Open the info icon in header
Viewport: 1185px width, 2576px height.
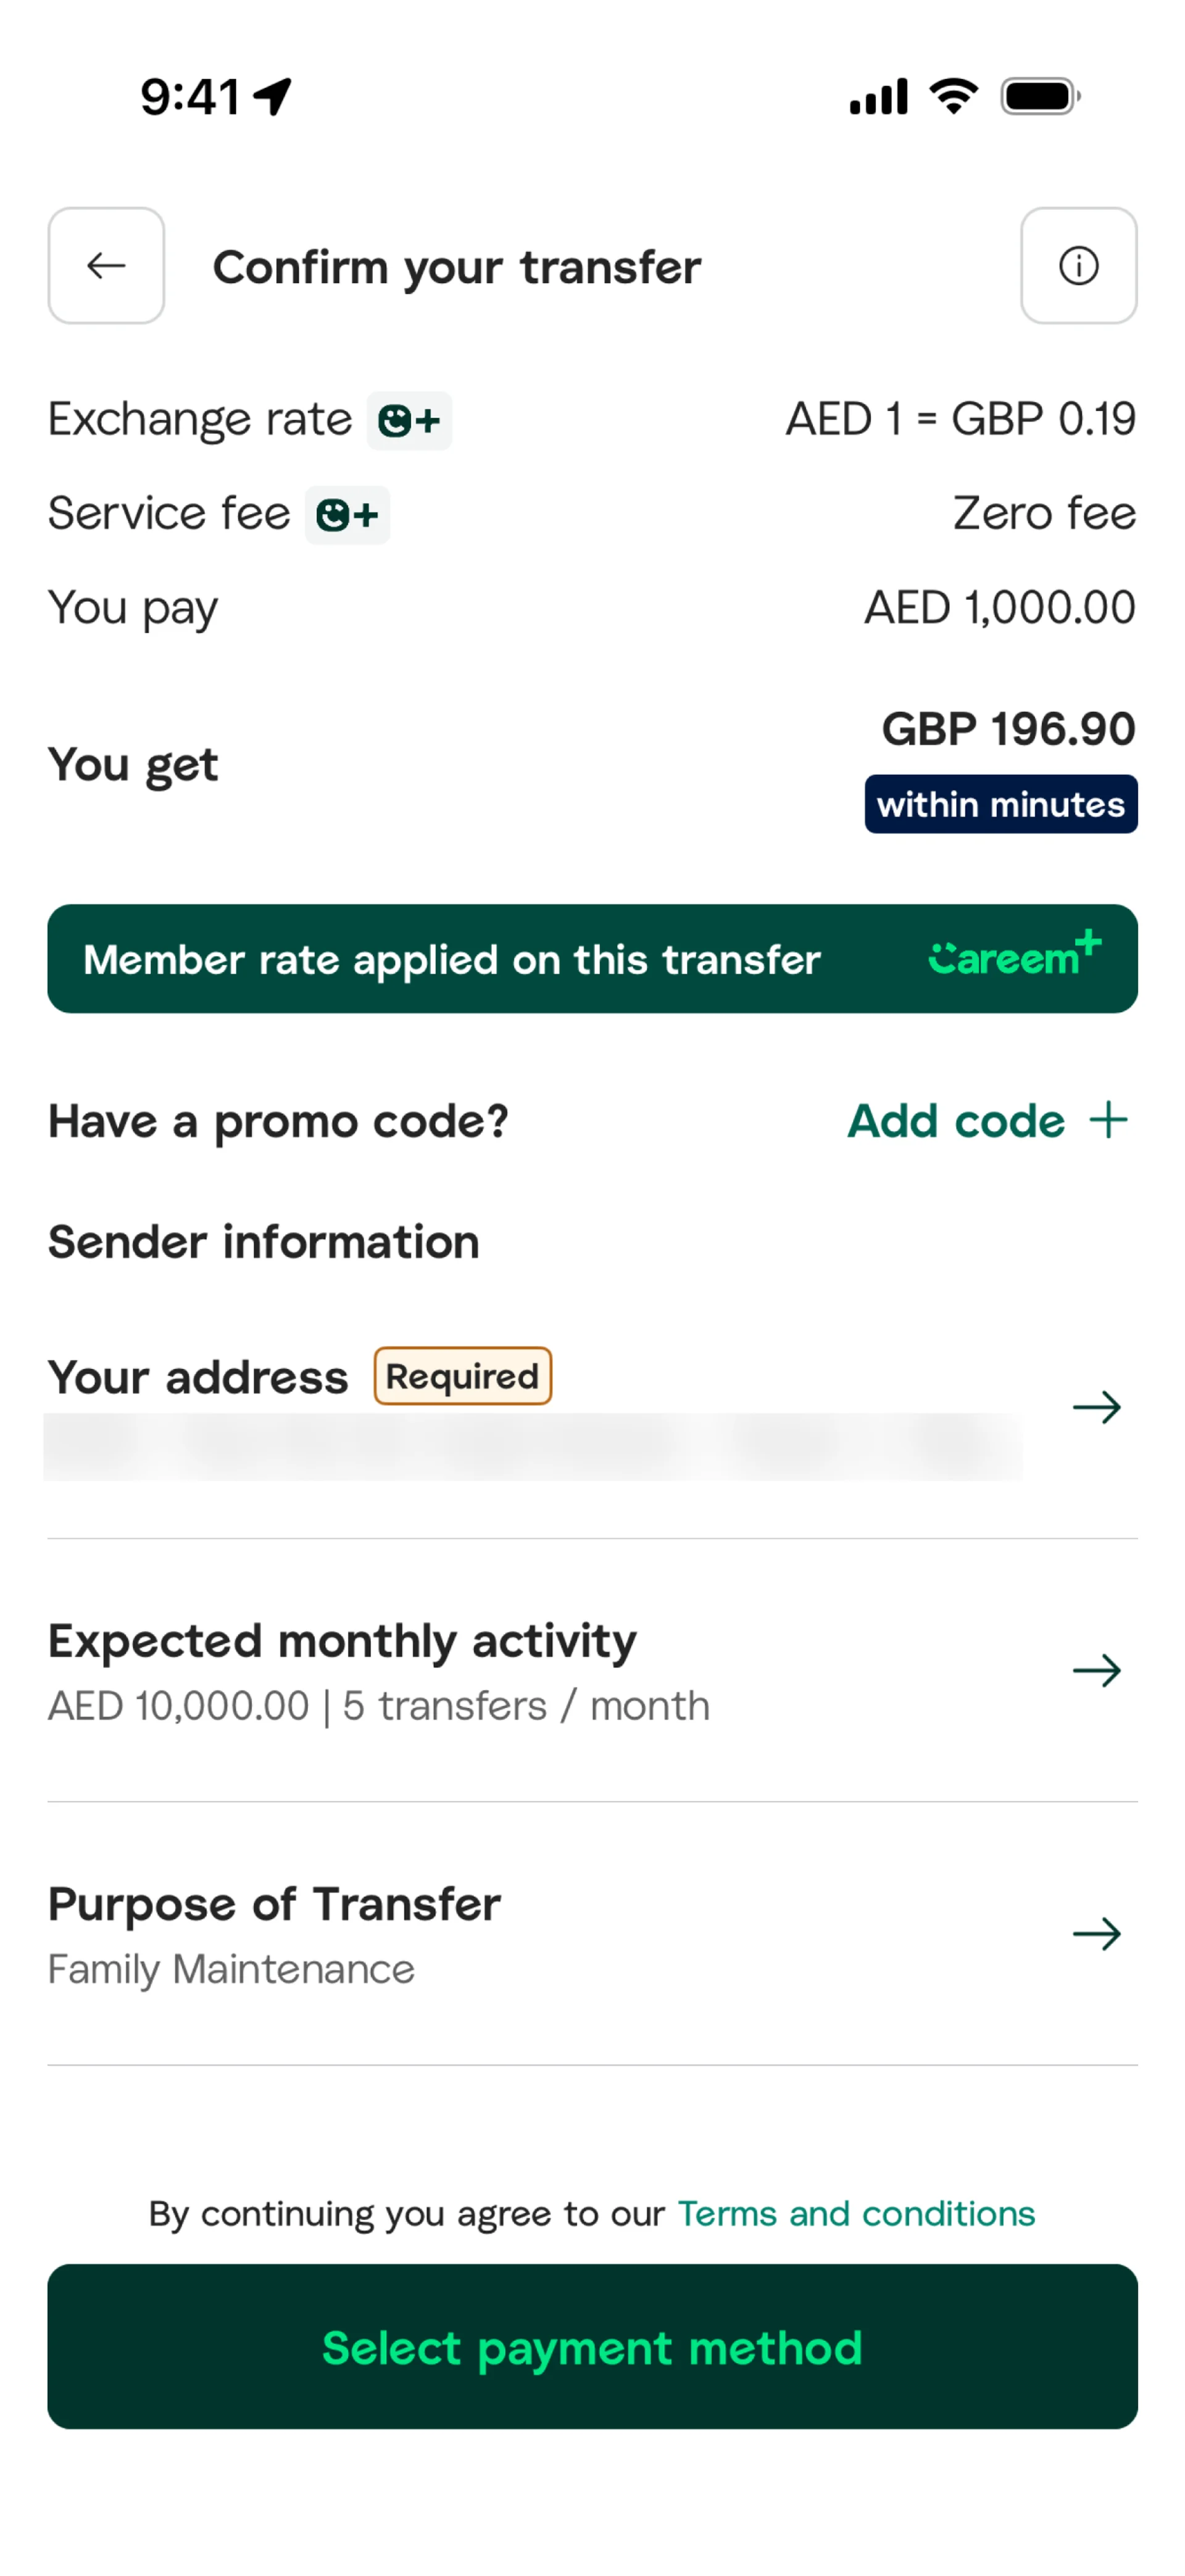[x=1078, y=266]
